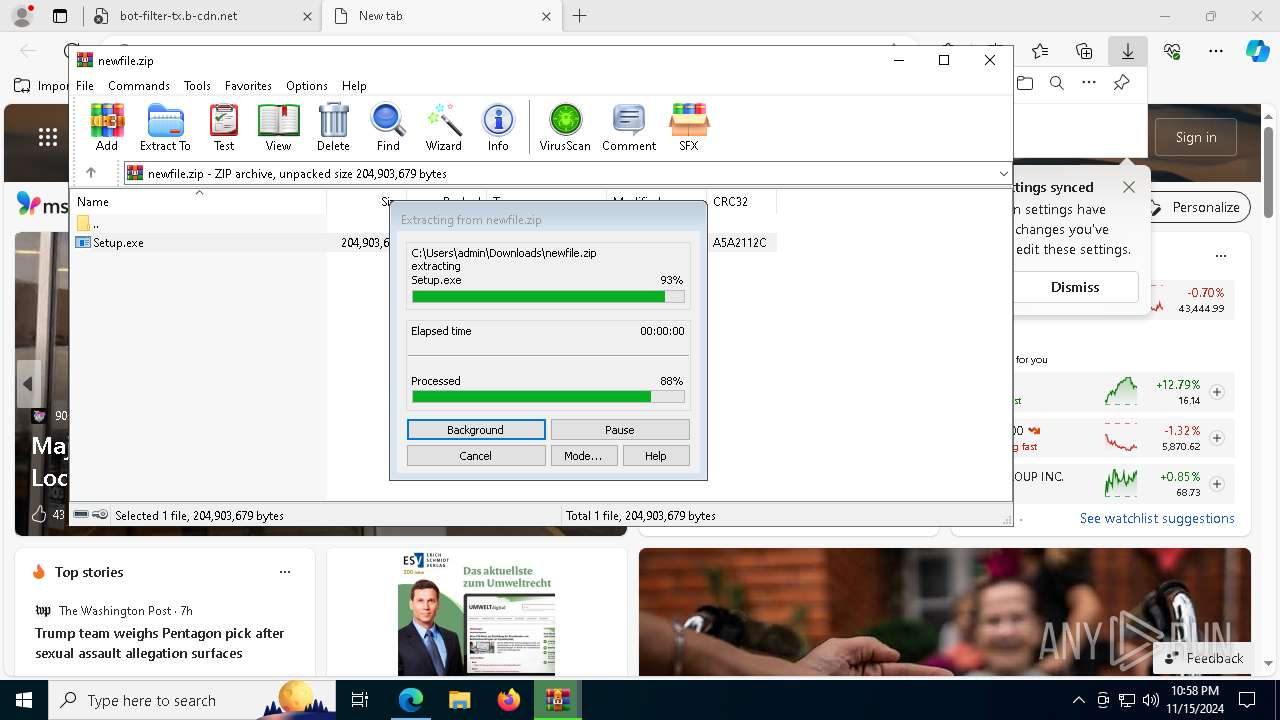Select the Find magnifier icon
The height and width of the screenshot is (720, 1280).
tap(388, 127)
